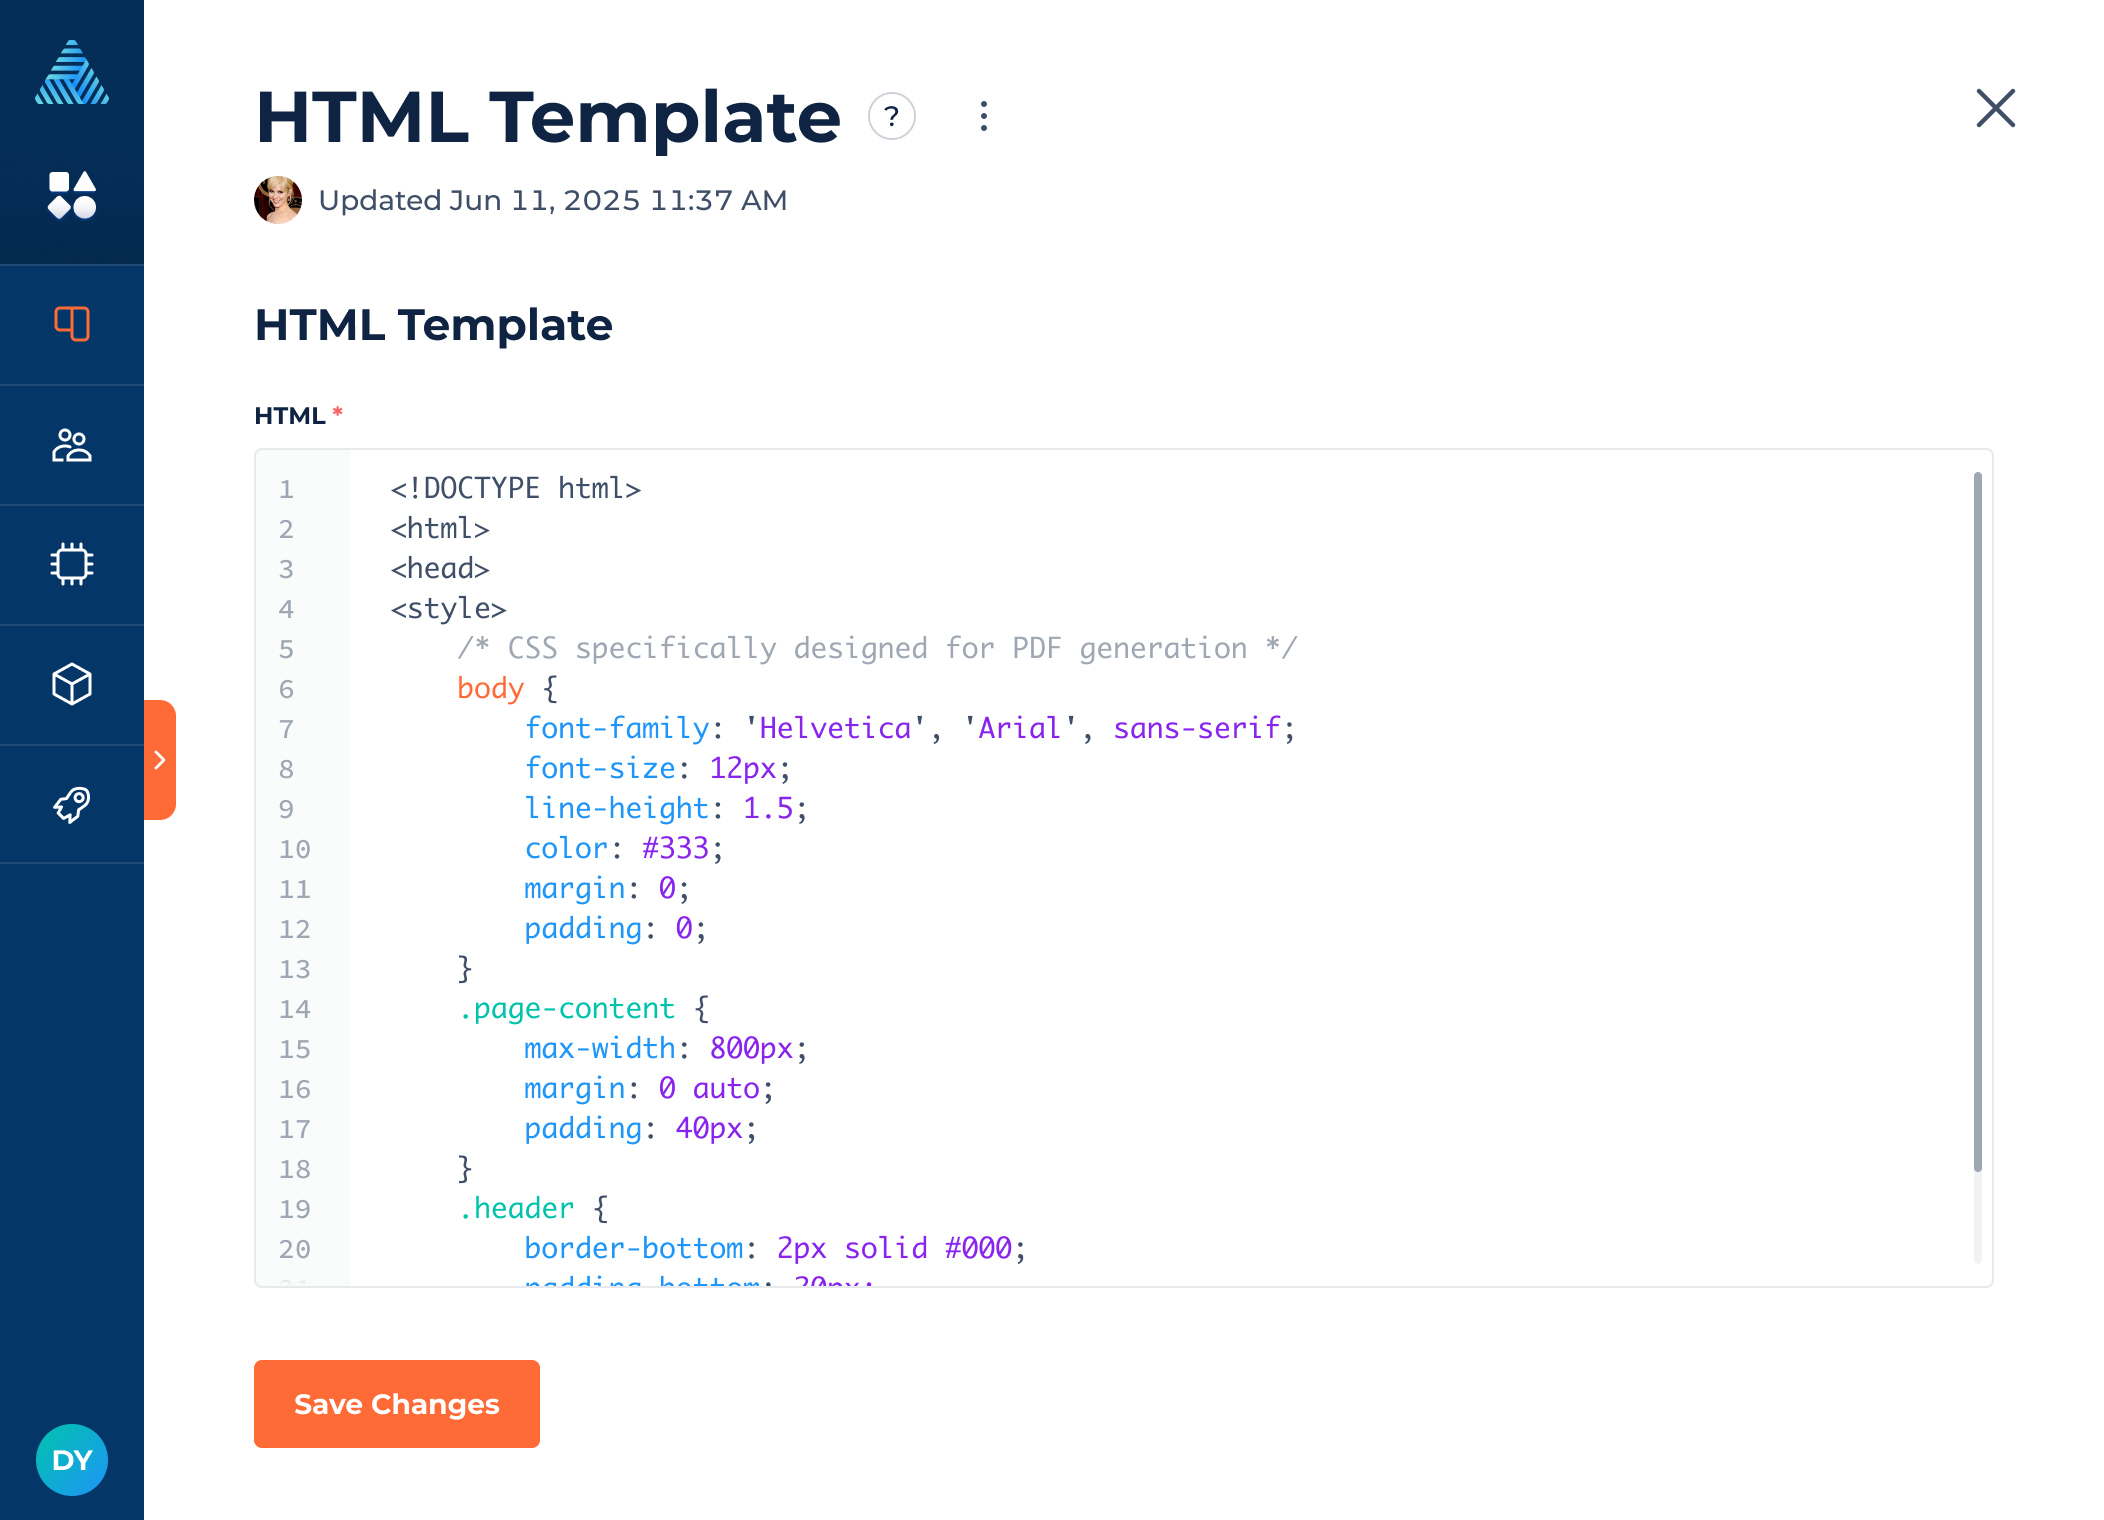Viewport: 2104px width, 1520px height.
Task: Open the three-dot more options menu
Action: pyautogui.click(x=984, y=117)
